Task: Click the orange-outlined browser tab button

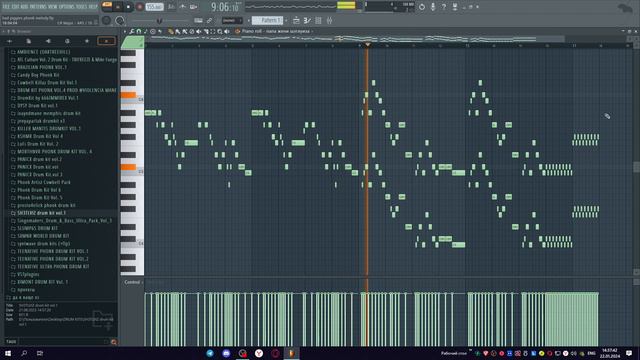Action: 106,41
